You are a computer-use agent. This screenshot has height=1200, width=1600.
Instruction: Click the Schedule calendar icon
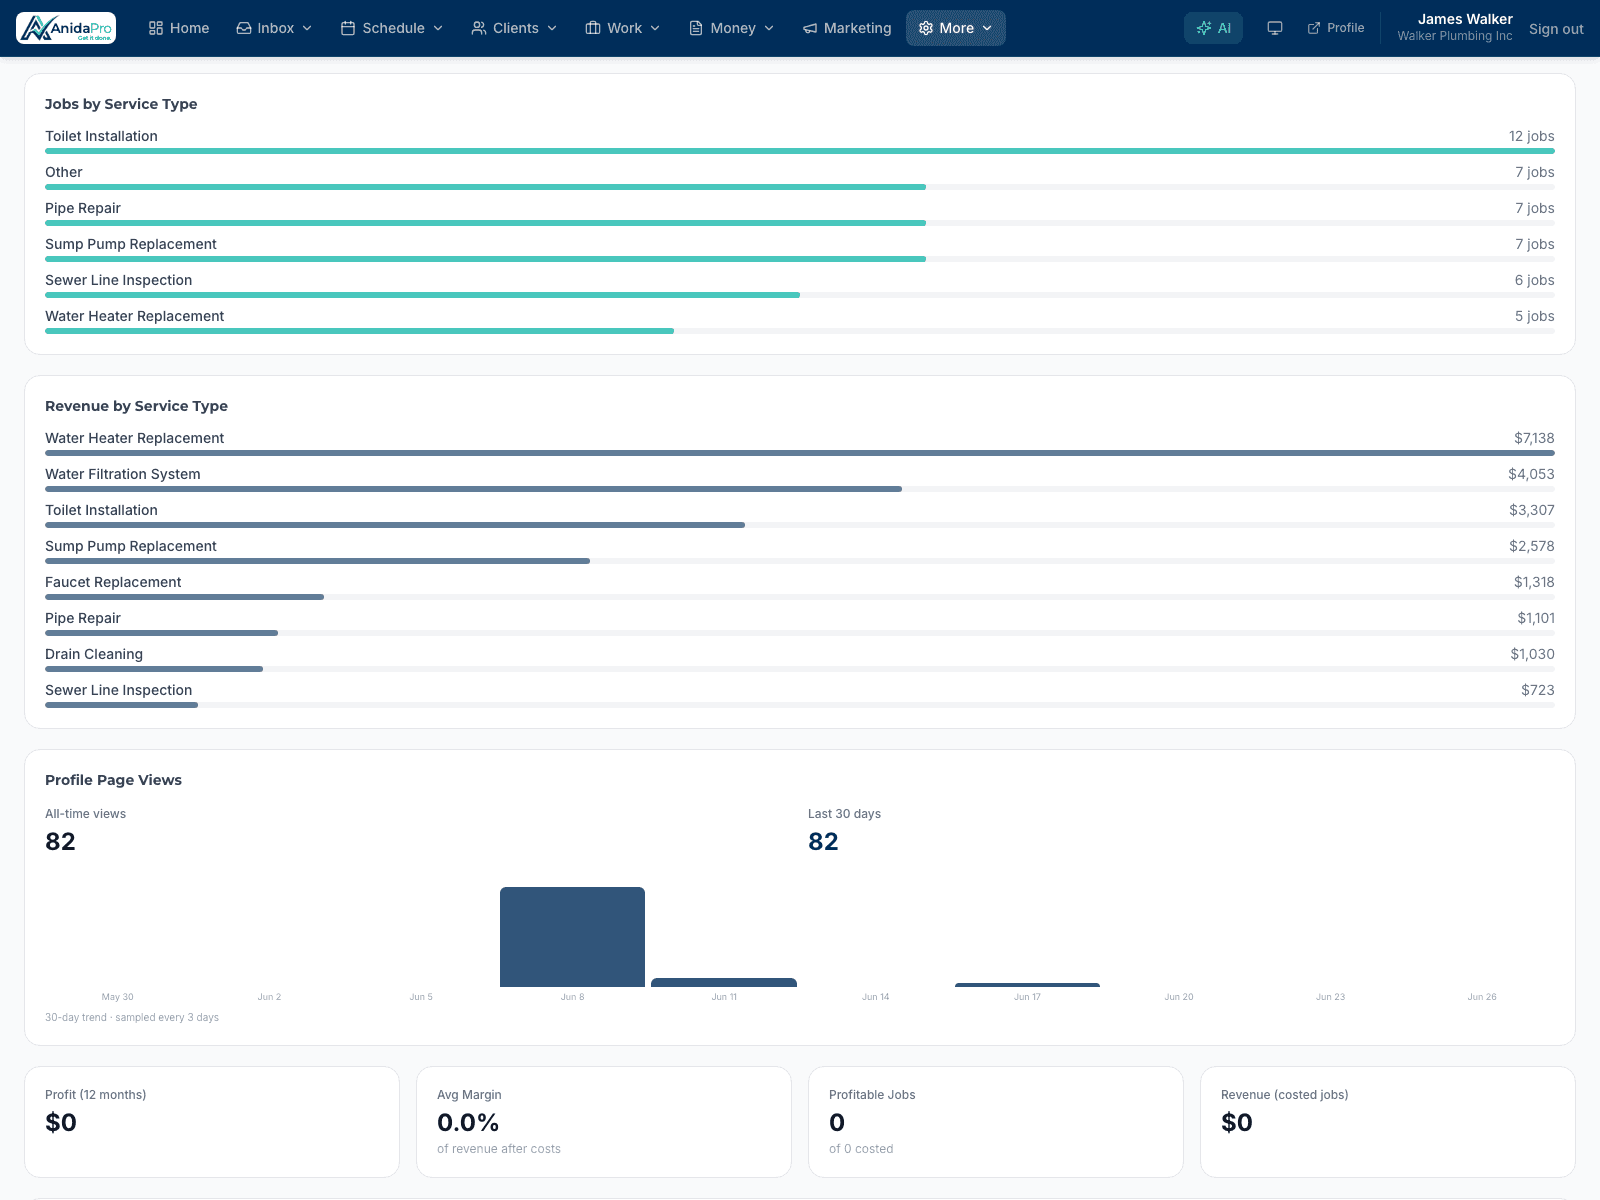click(x=348, y=28)
